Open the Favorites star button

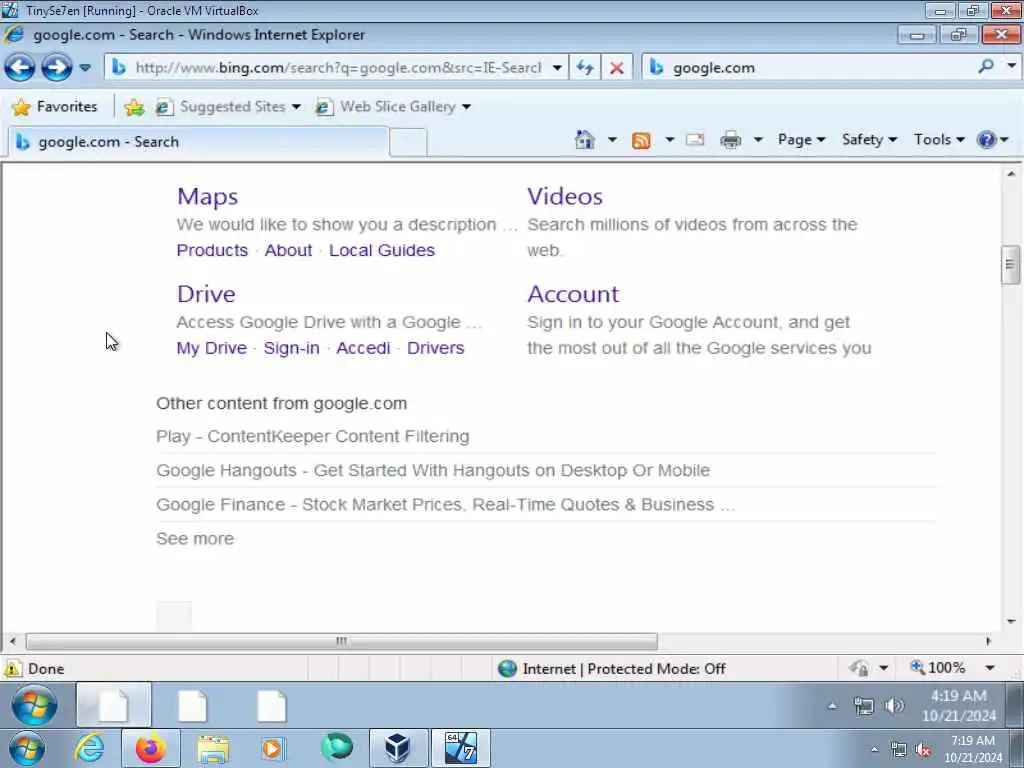[x=55, y=106]
